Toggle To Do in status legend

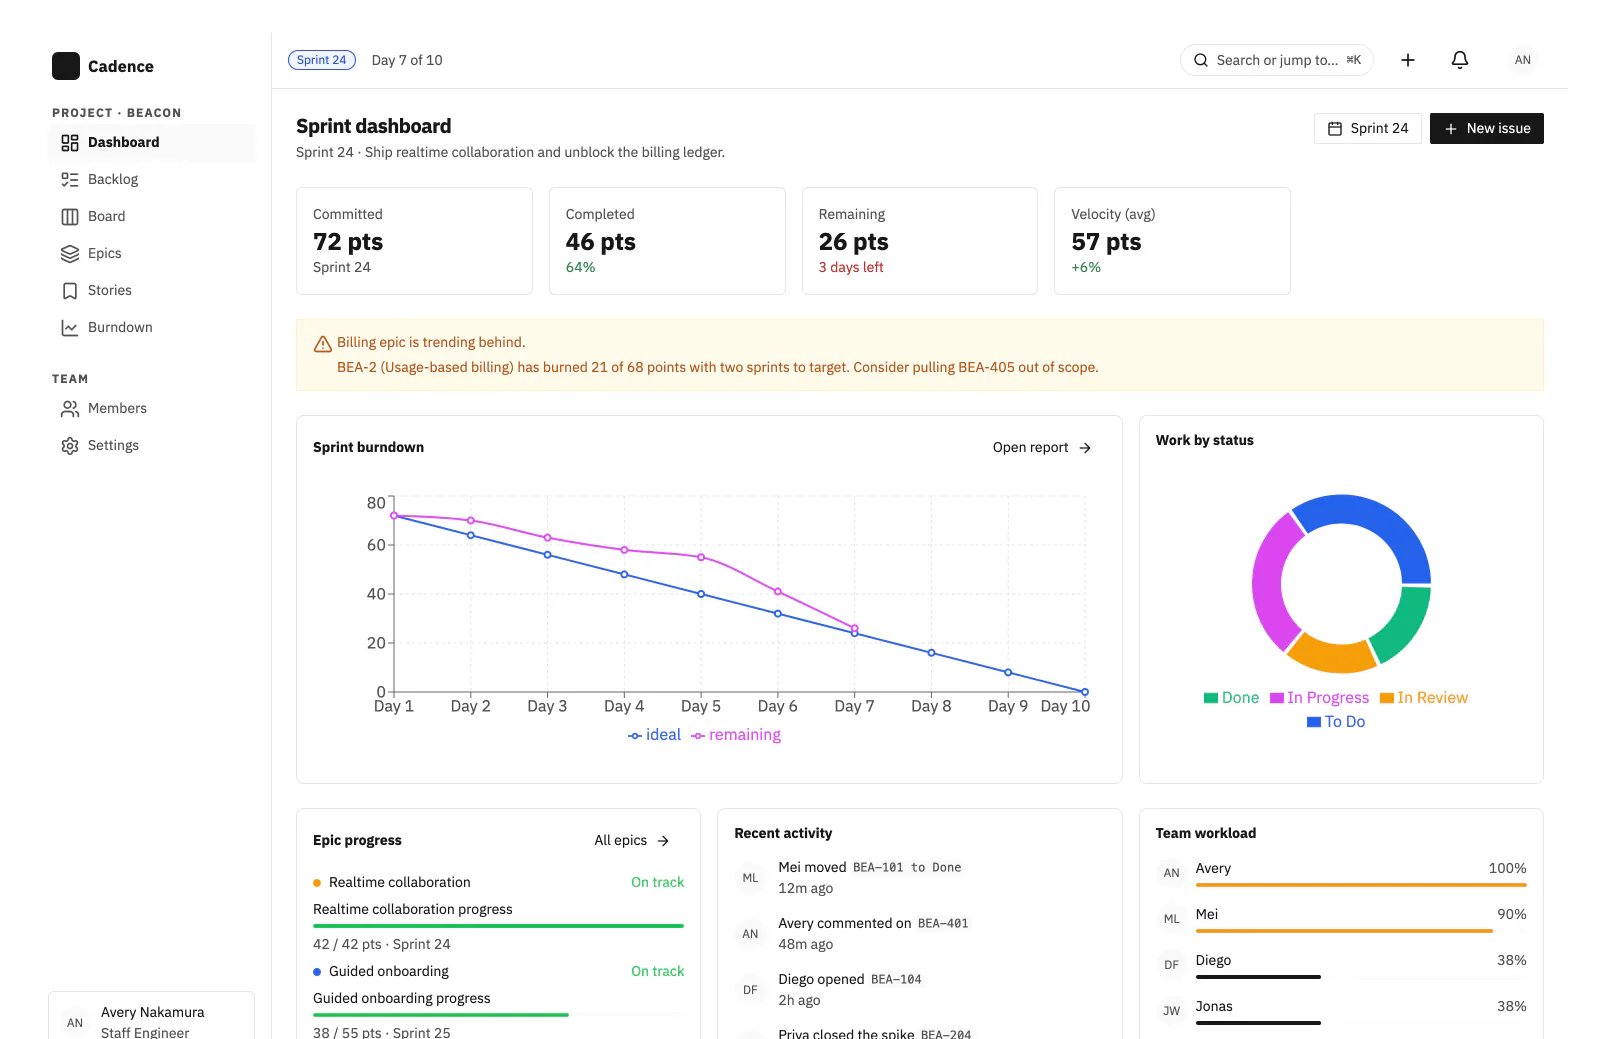pos(1336,722)
